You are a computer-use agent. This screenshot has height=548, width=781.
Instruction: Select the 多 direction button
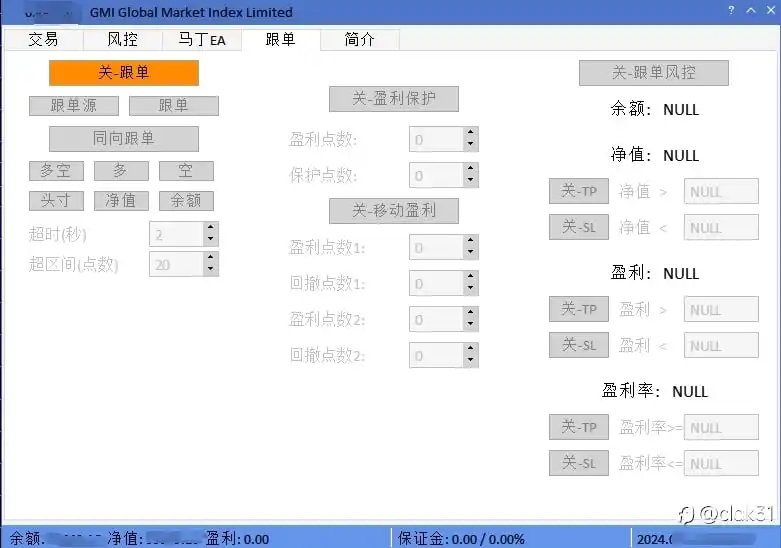click(x=121, y=171)
